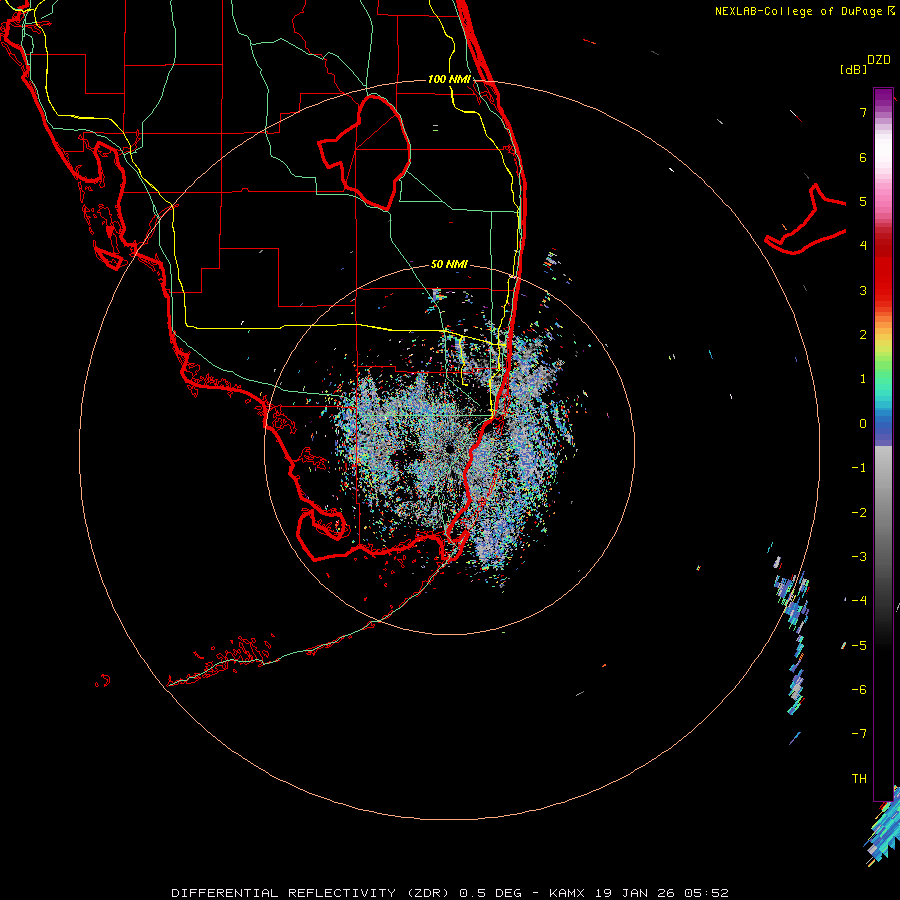Click the -3 dB scale label
The width and height of the screenshot is (900, 900).
(x=859, y=557)
